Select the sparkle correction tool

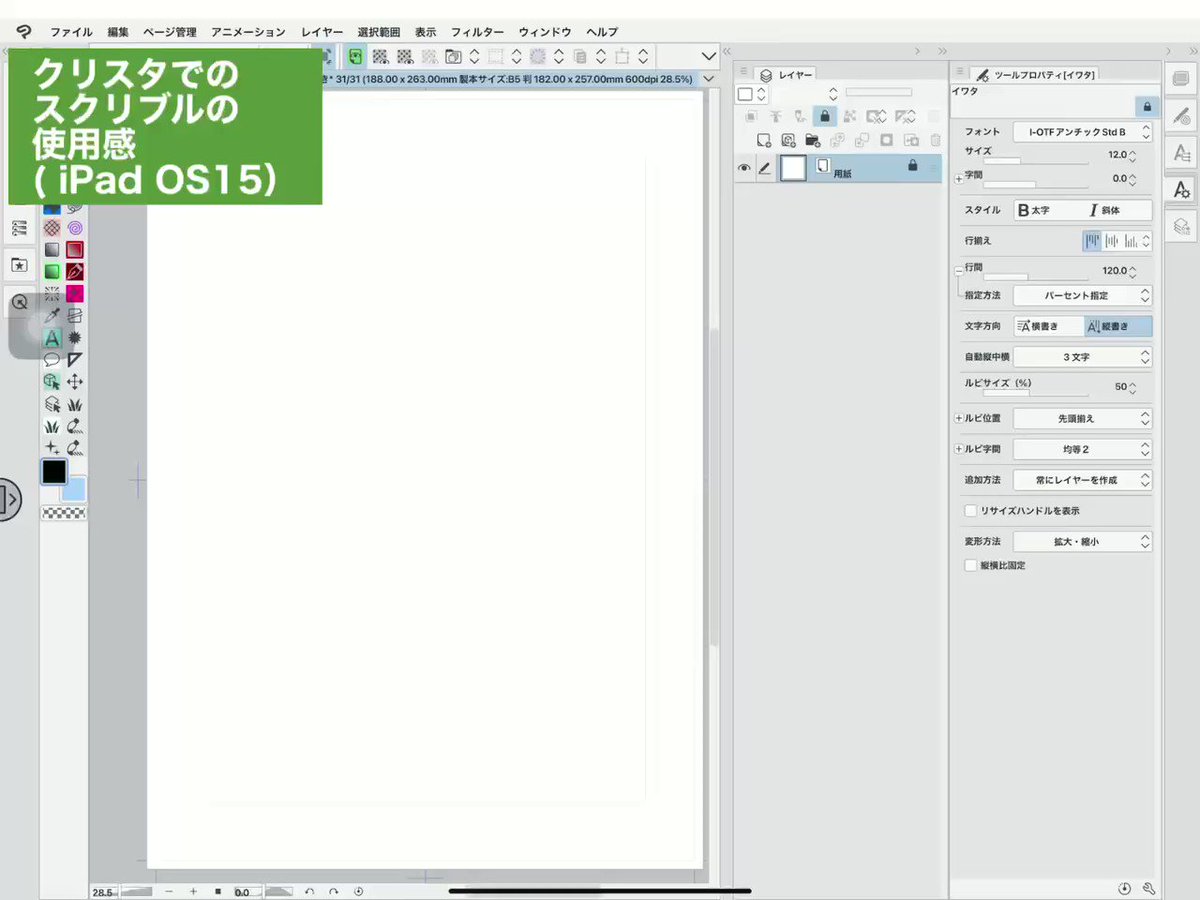tap(52, 448)
